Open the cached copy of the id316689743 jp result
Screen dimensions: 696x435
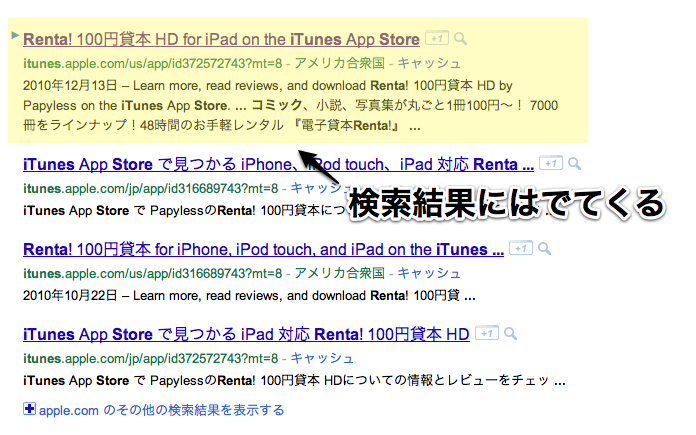(316, 187)
